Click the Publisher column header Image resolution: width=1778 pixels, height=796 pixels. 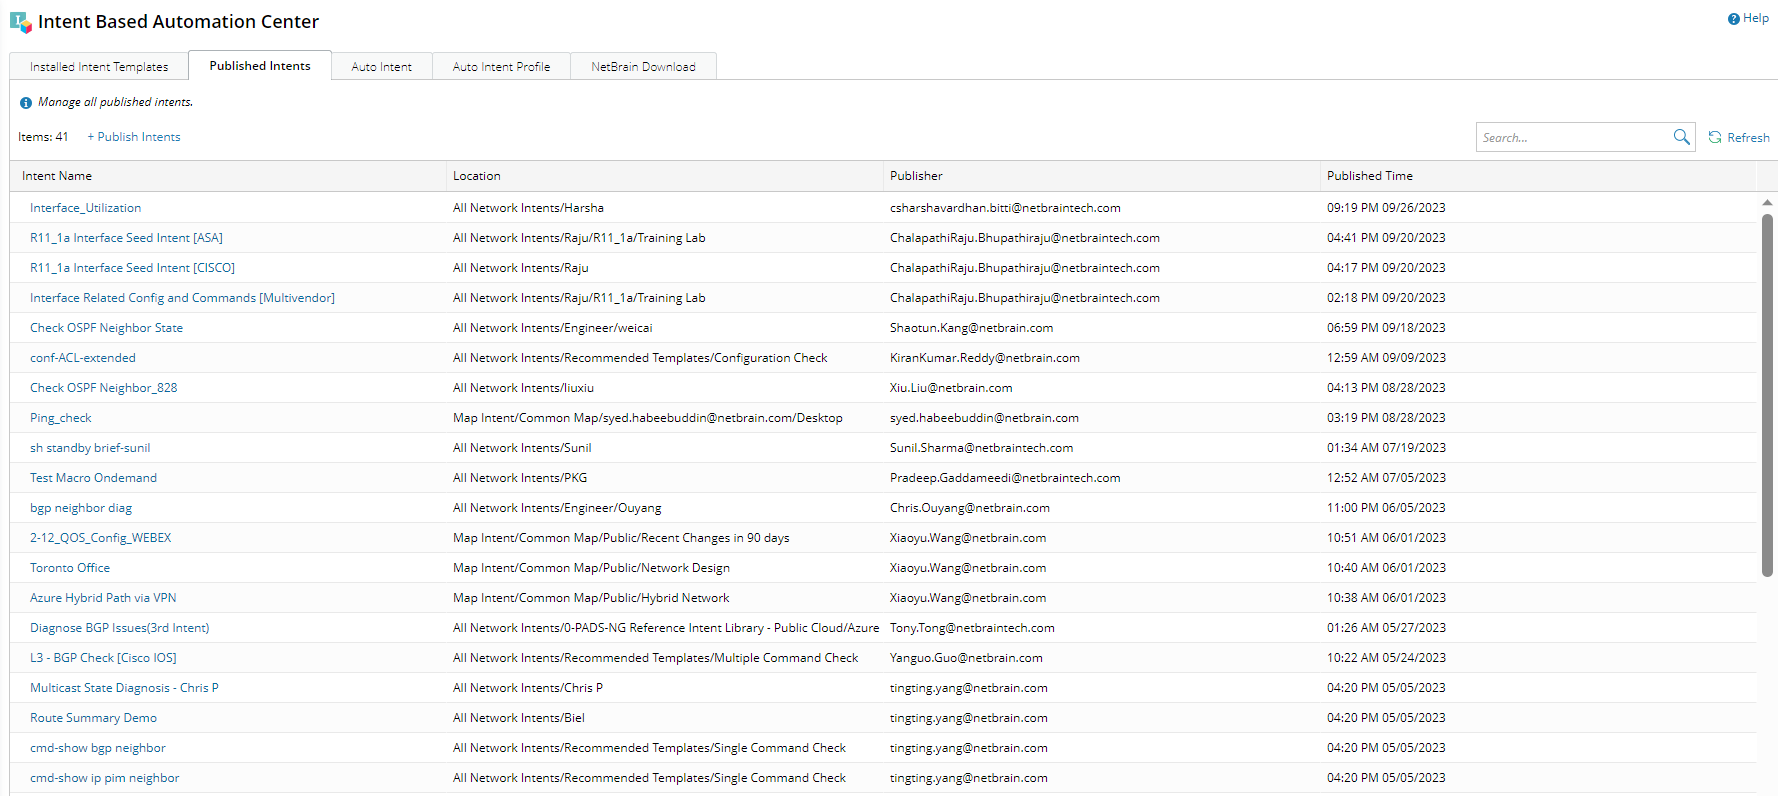[x=916, y=176]
